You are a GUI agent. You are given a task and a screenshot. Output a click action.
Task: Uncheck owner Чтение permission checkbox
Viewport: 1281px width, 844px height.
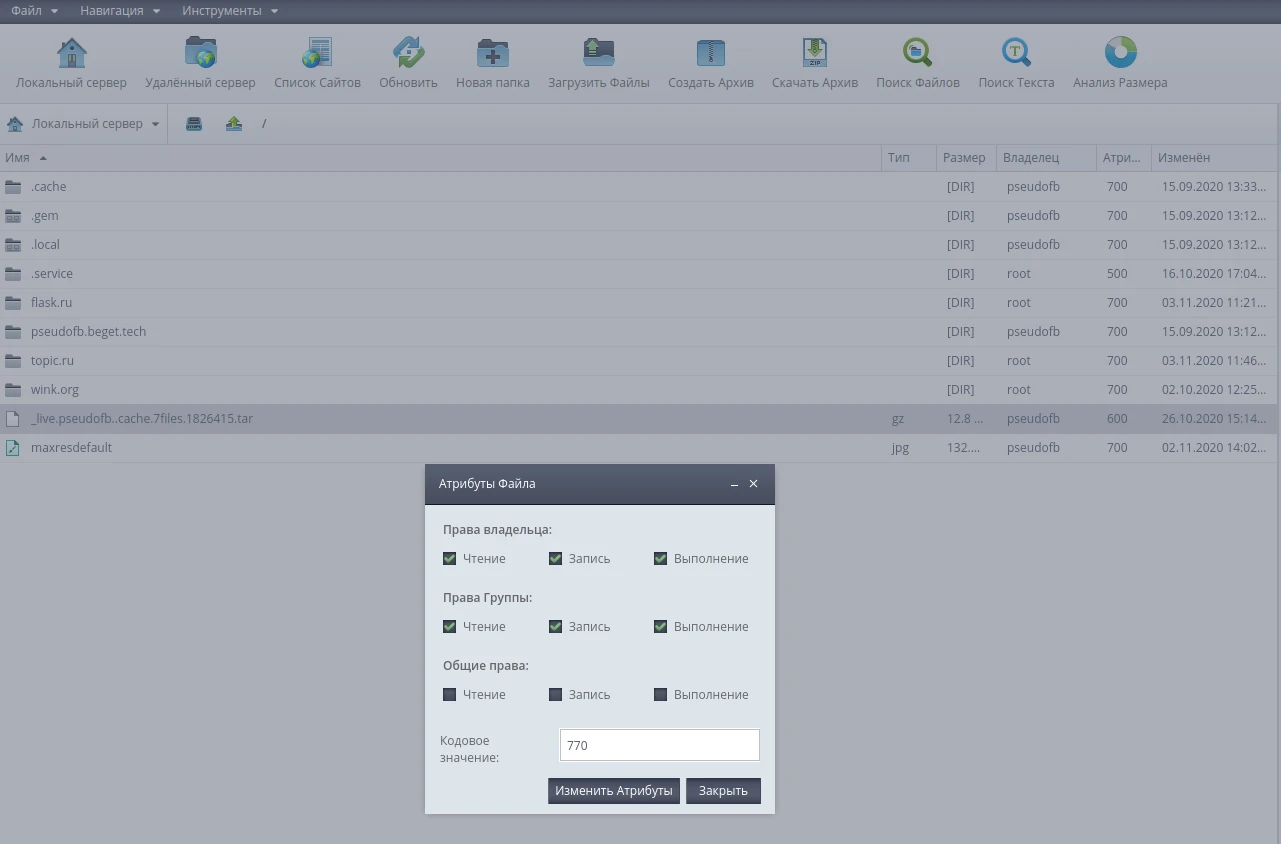(450, 559)
